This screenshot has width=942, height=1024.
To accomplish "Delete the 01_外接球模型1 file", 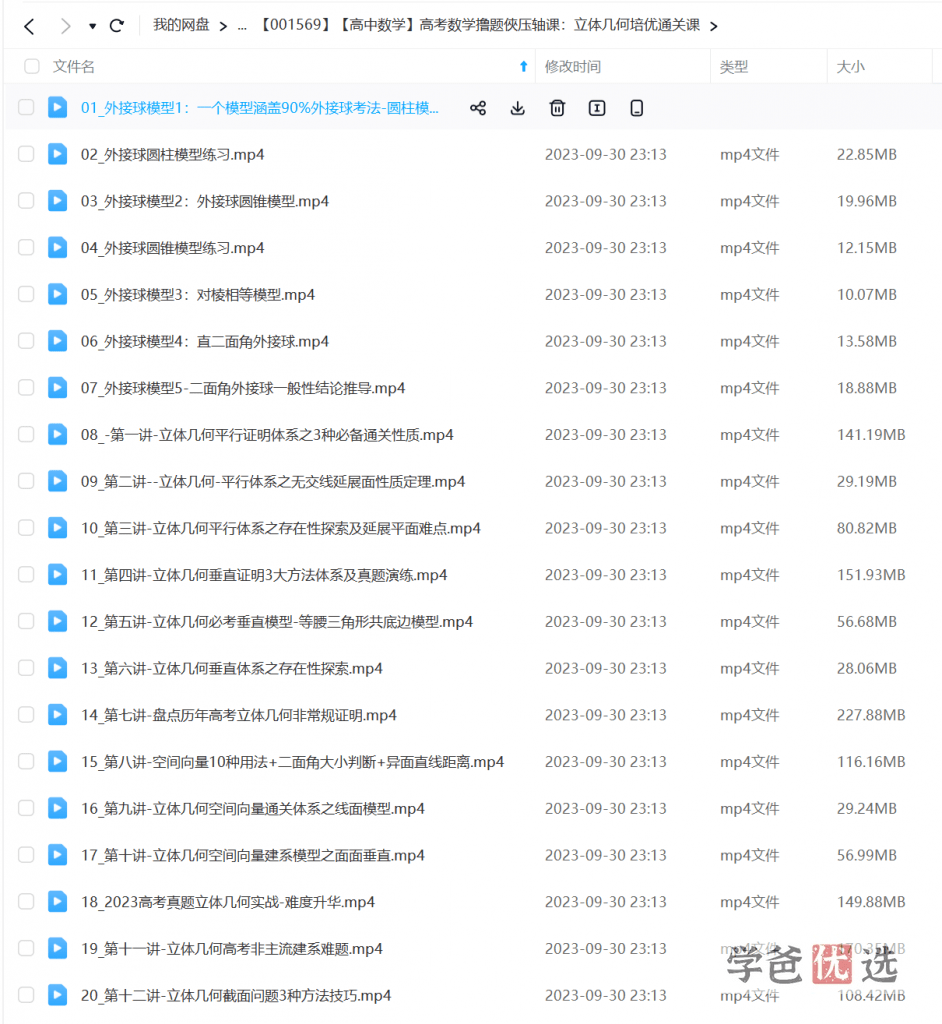I will point(557,108).
